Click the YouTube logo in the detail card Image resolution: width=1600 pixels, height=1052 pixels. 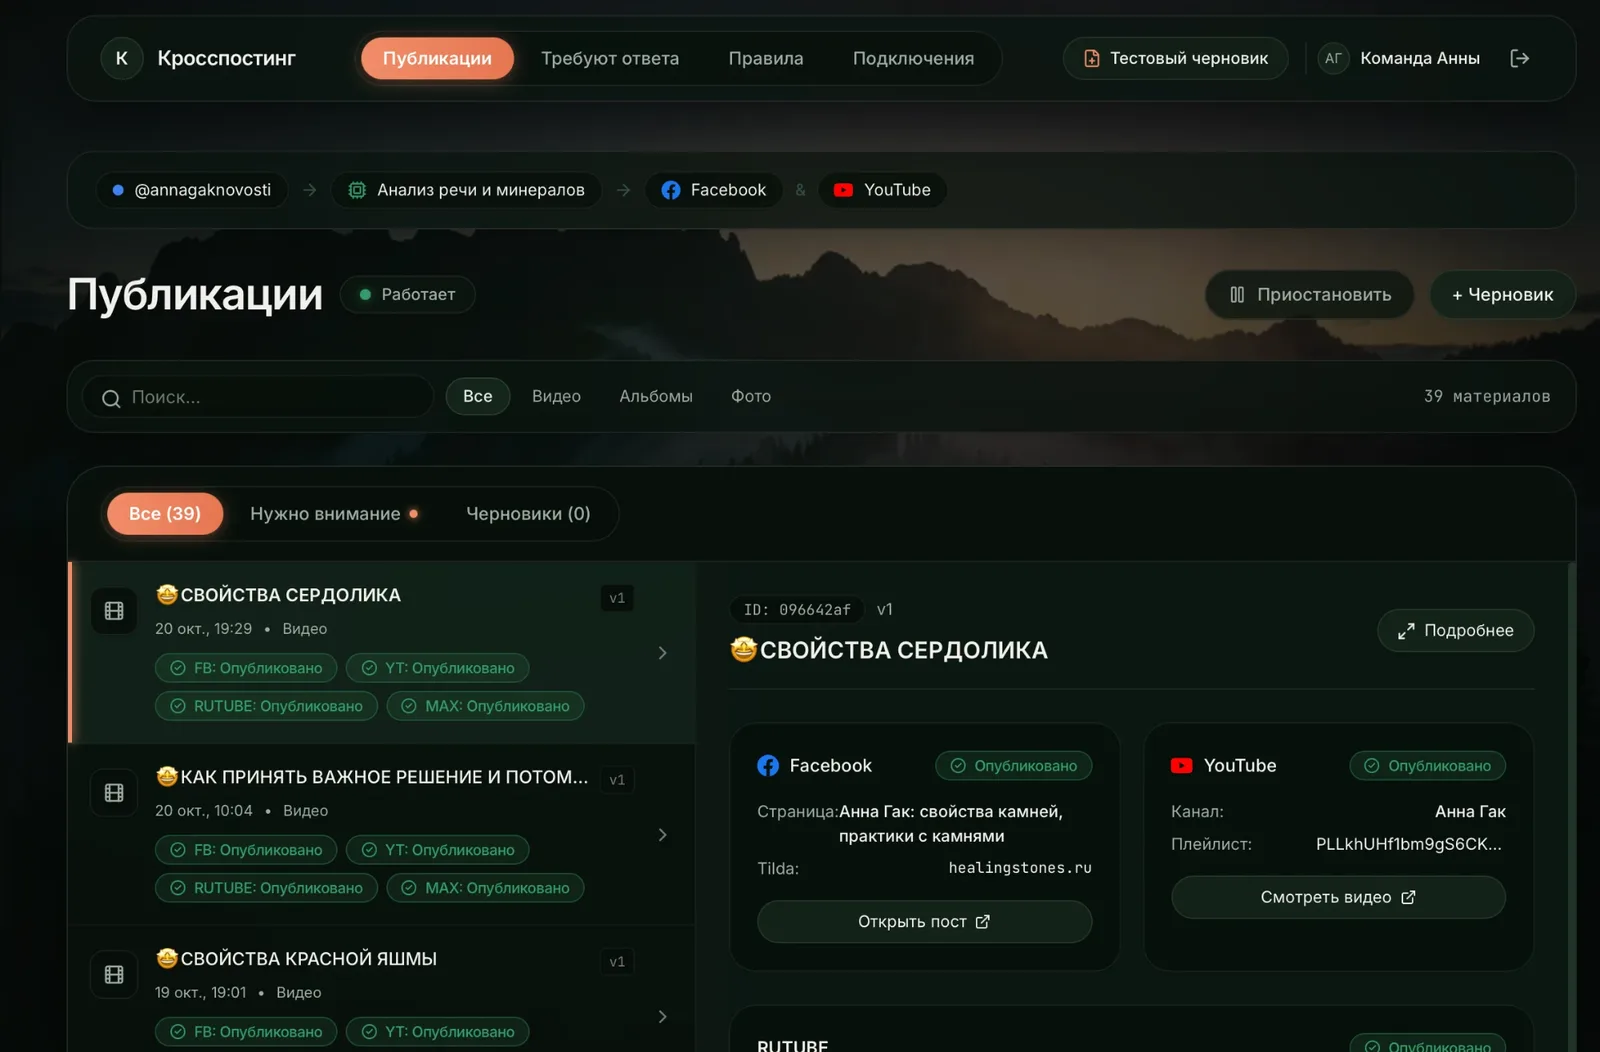1182,766
